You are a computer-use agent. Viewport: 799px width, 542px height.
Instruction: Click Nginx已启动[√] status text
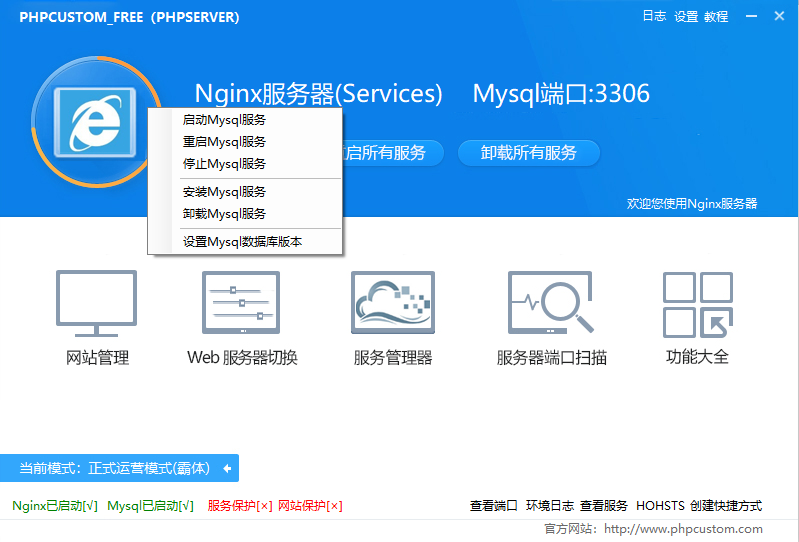(x=55, y=506)
